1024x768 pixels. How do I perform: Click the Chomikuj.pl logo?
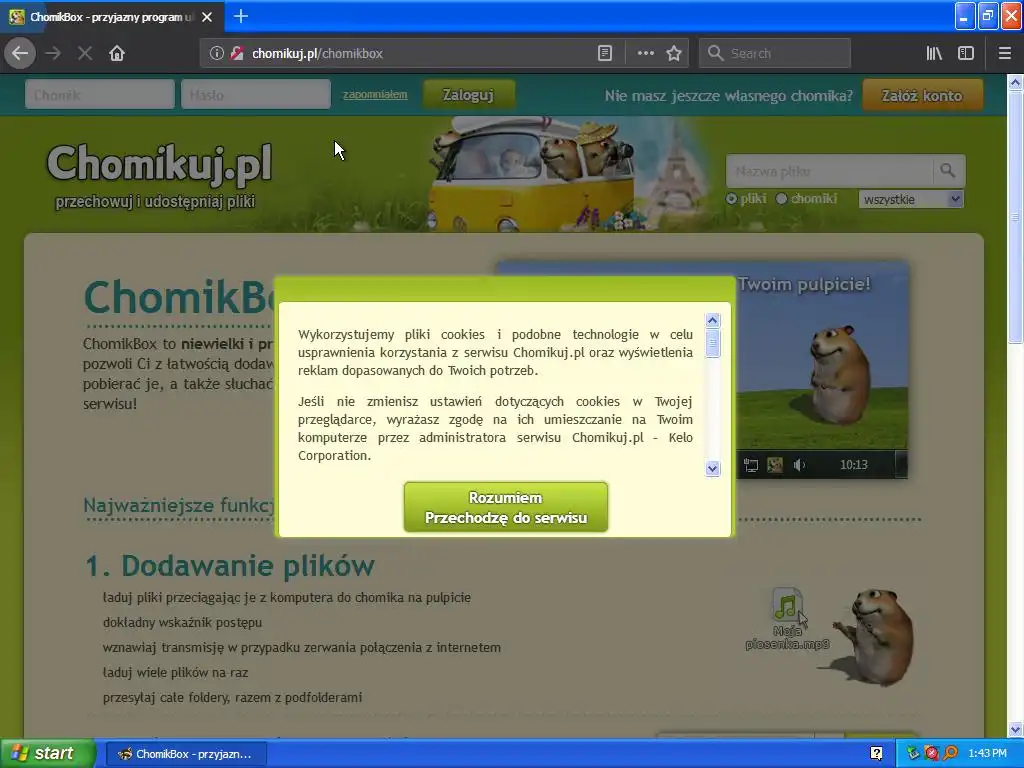[x=159, y=163]
